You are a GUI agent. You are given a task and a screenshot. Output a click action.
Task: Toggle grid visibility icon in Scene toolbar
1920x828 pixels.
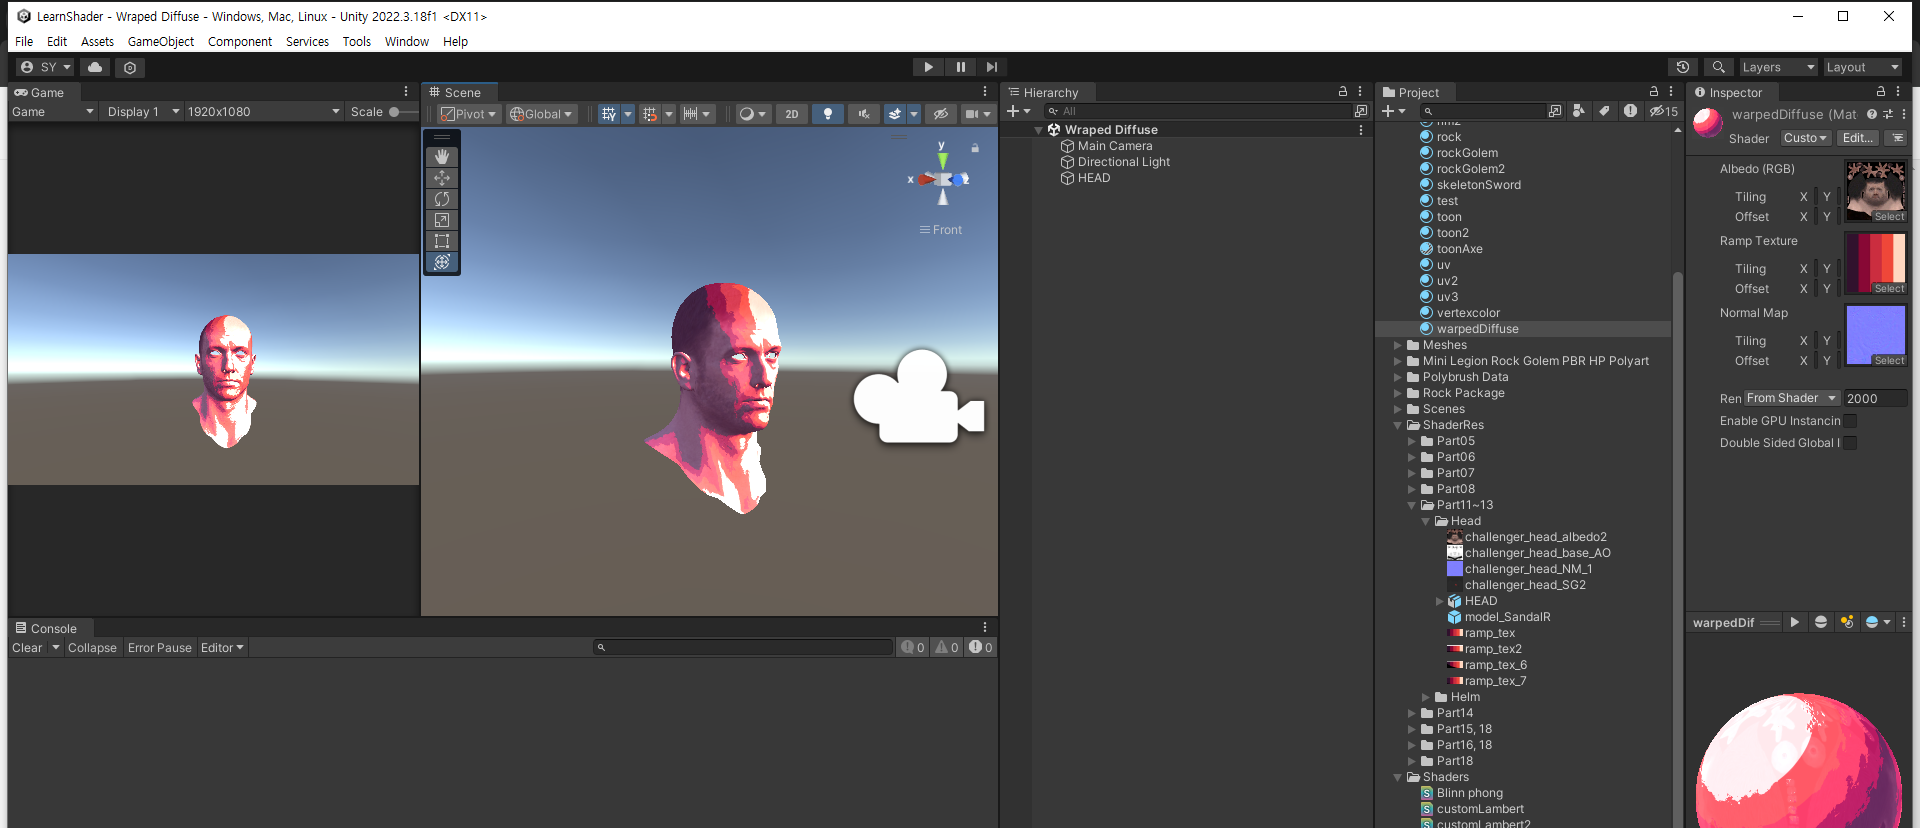point(608,114)
